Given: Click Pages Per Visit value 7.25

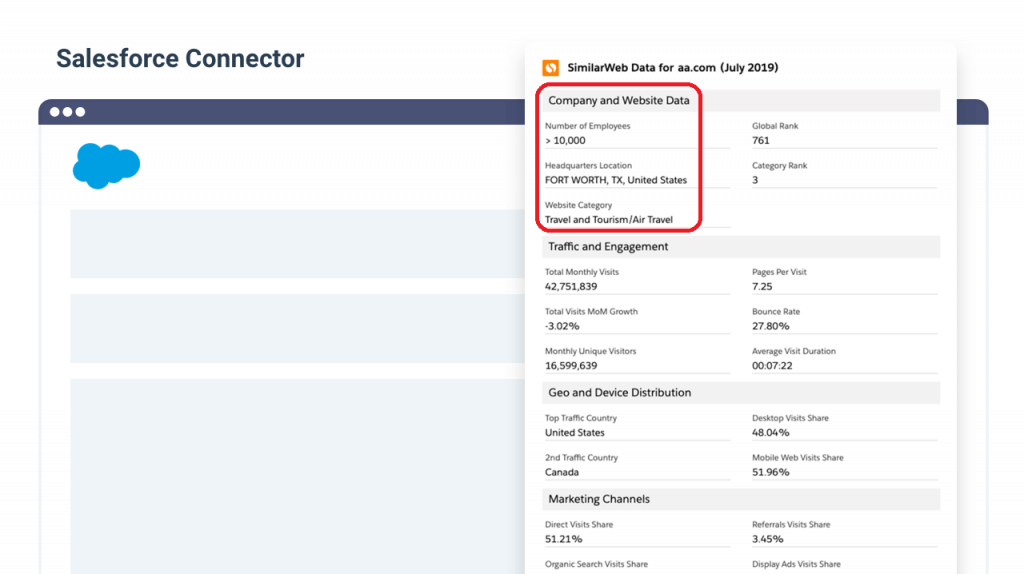Looking at the screenshot, I should coord(762,287).
